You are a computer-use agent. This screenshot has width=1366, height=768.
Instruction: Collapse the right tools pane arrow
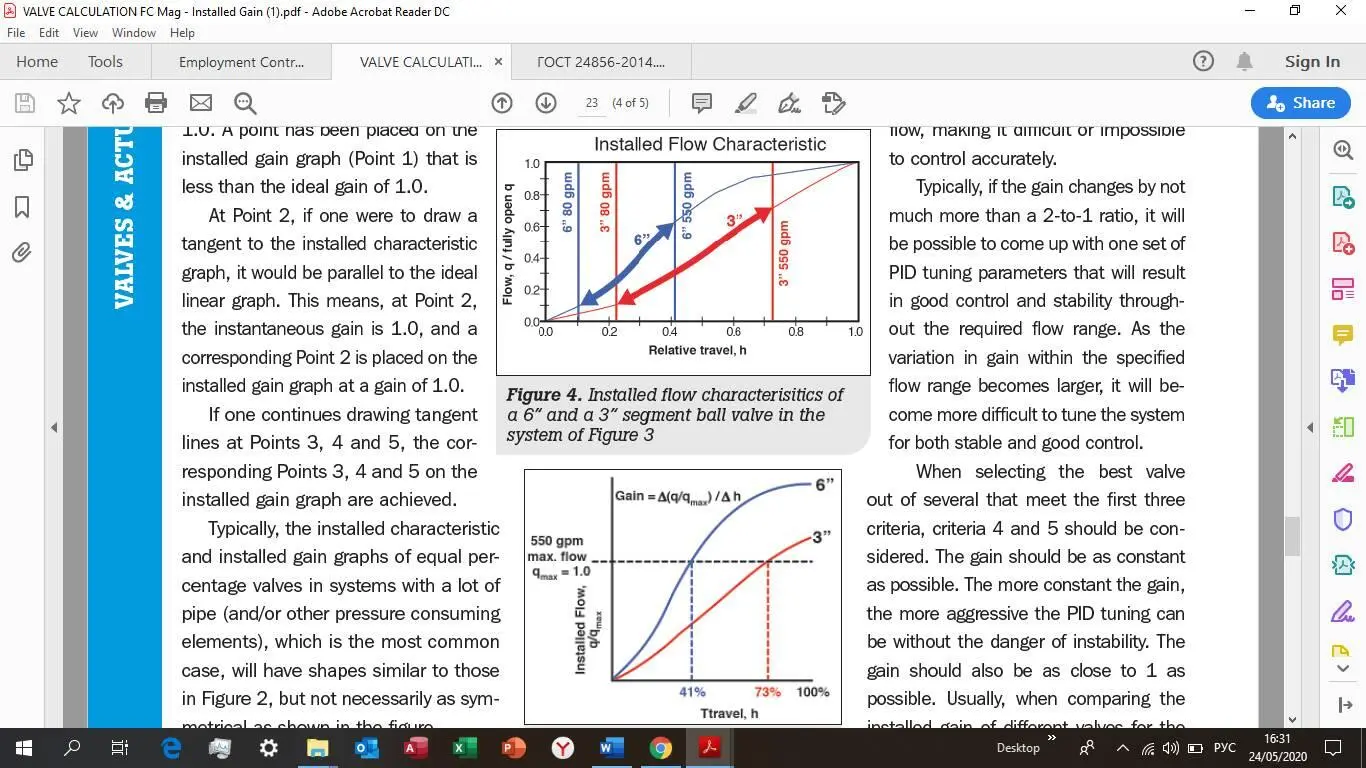[x=1310, y=428]
